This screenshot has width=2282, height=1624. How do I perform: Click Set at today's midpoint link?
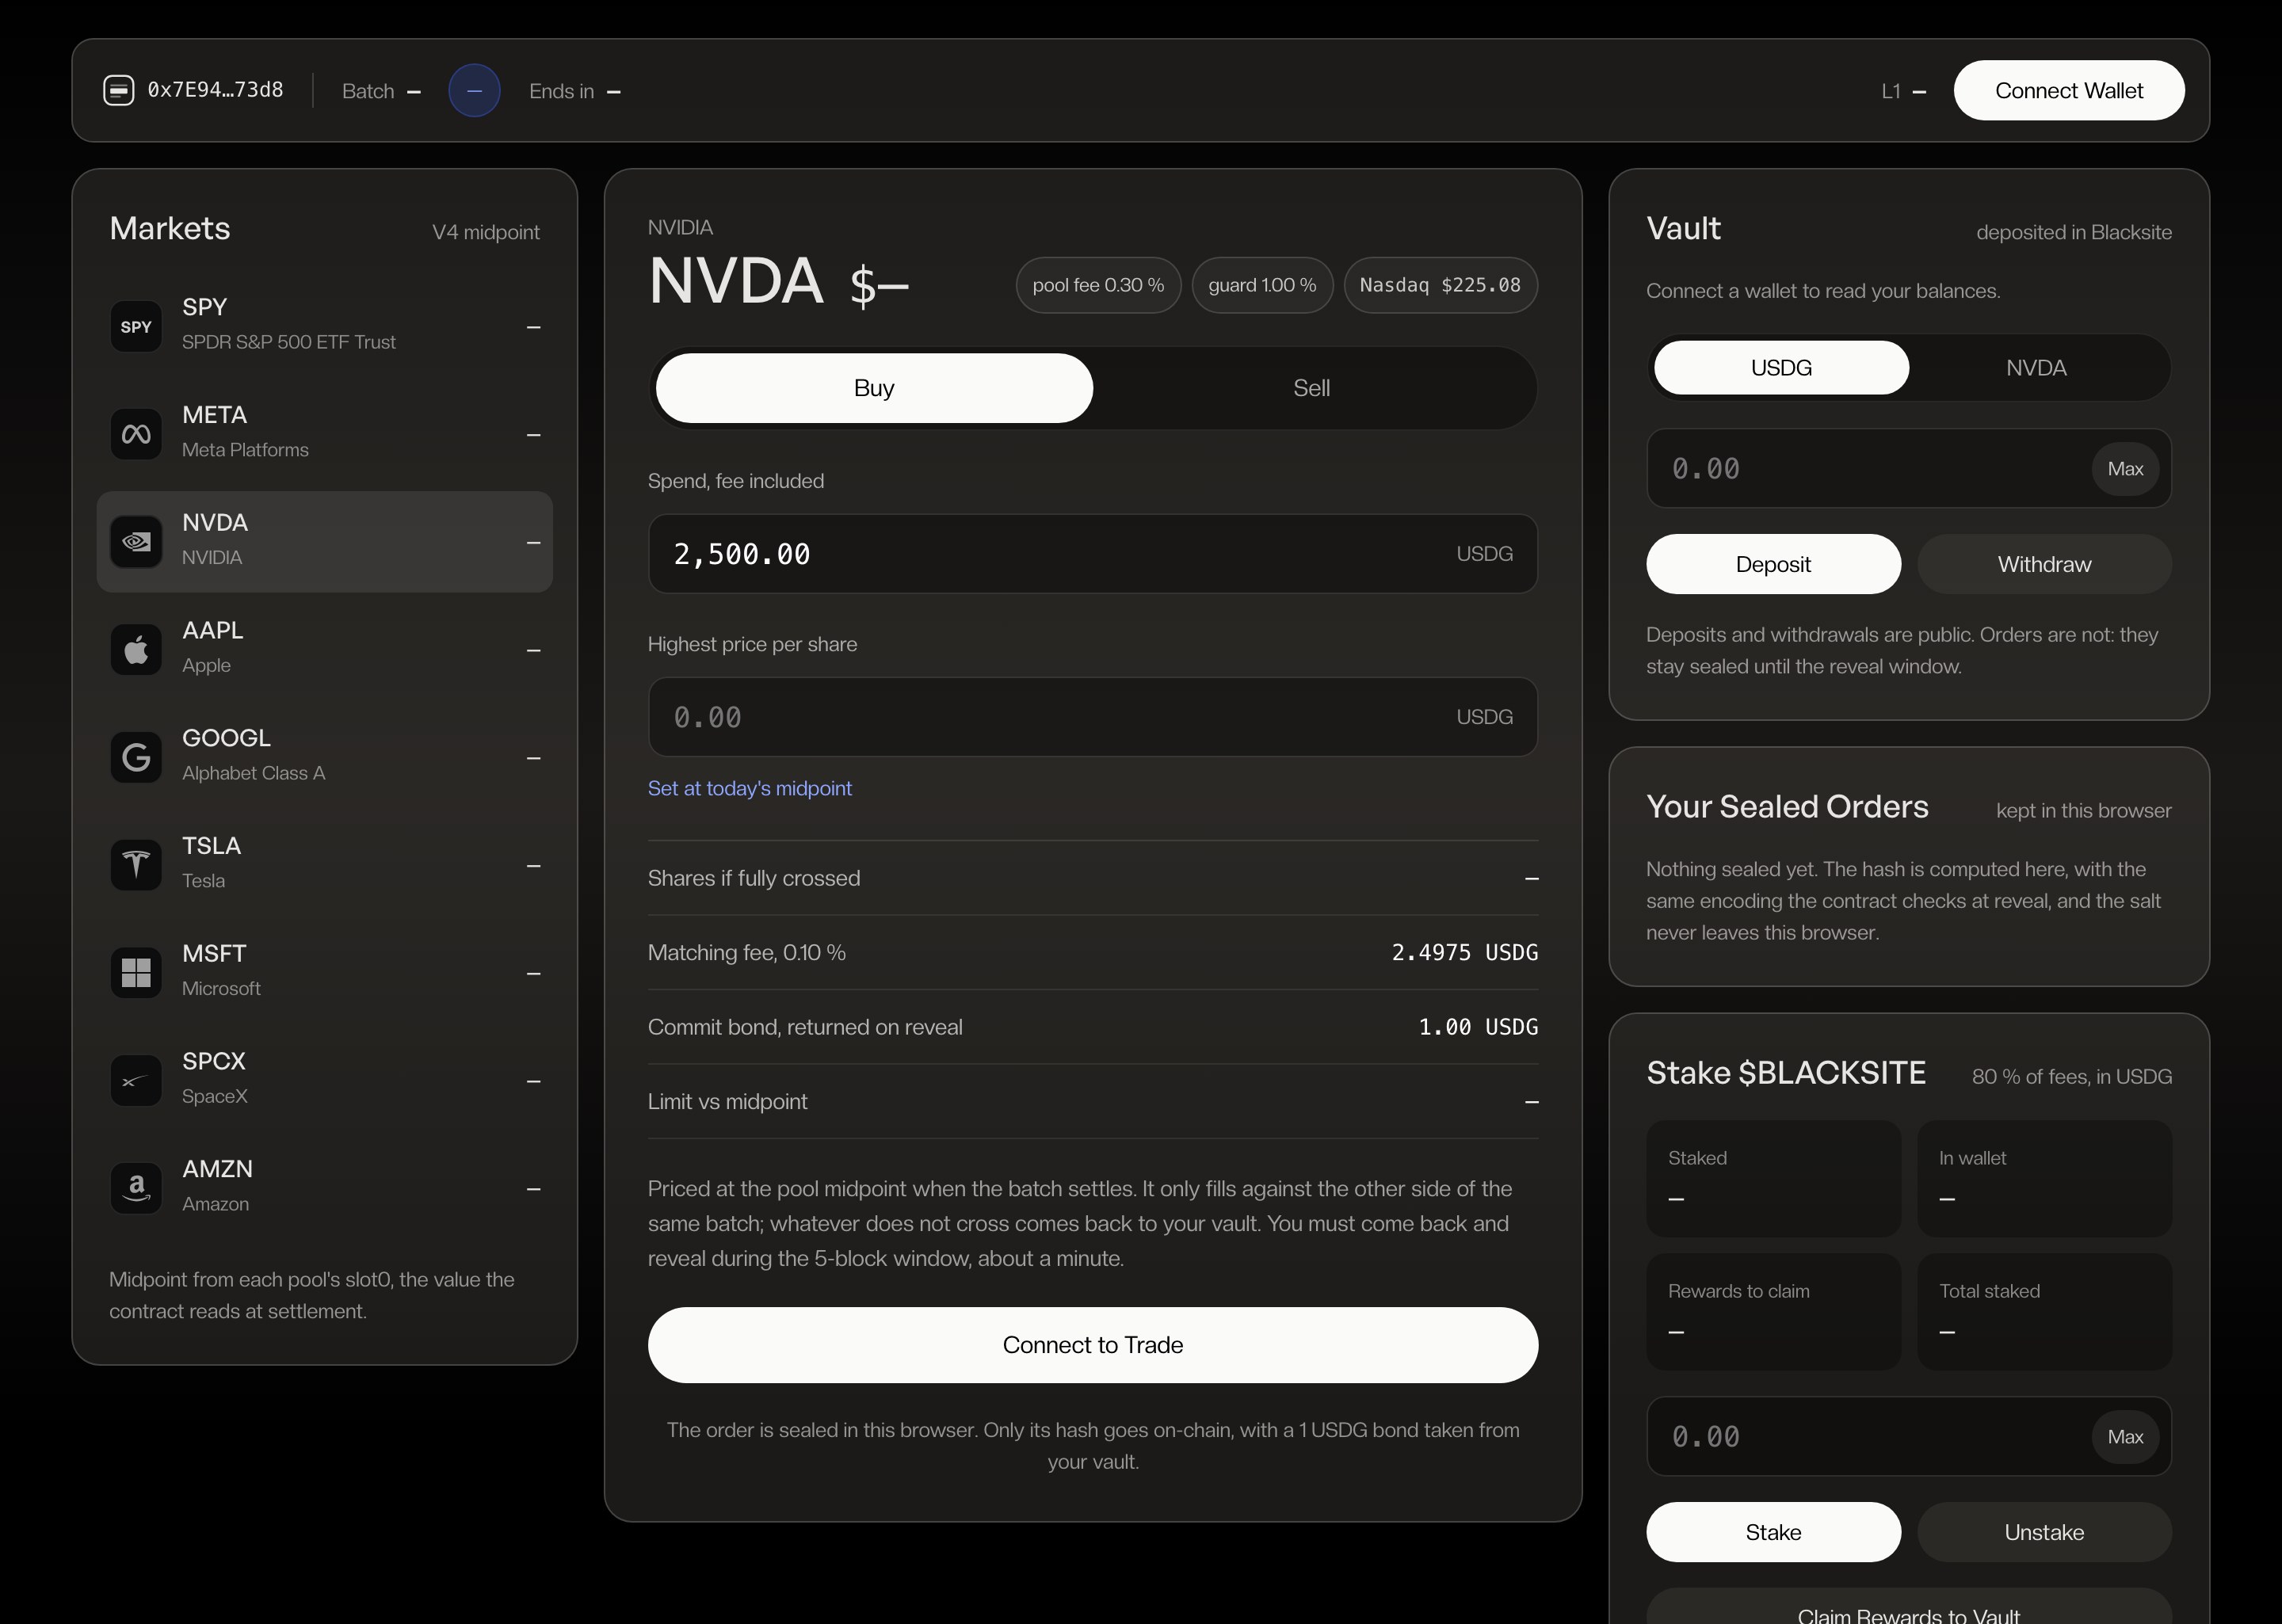click(750, 788)
